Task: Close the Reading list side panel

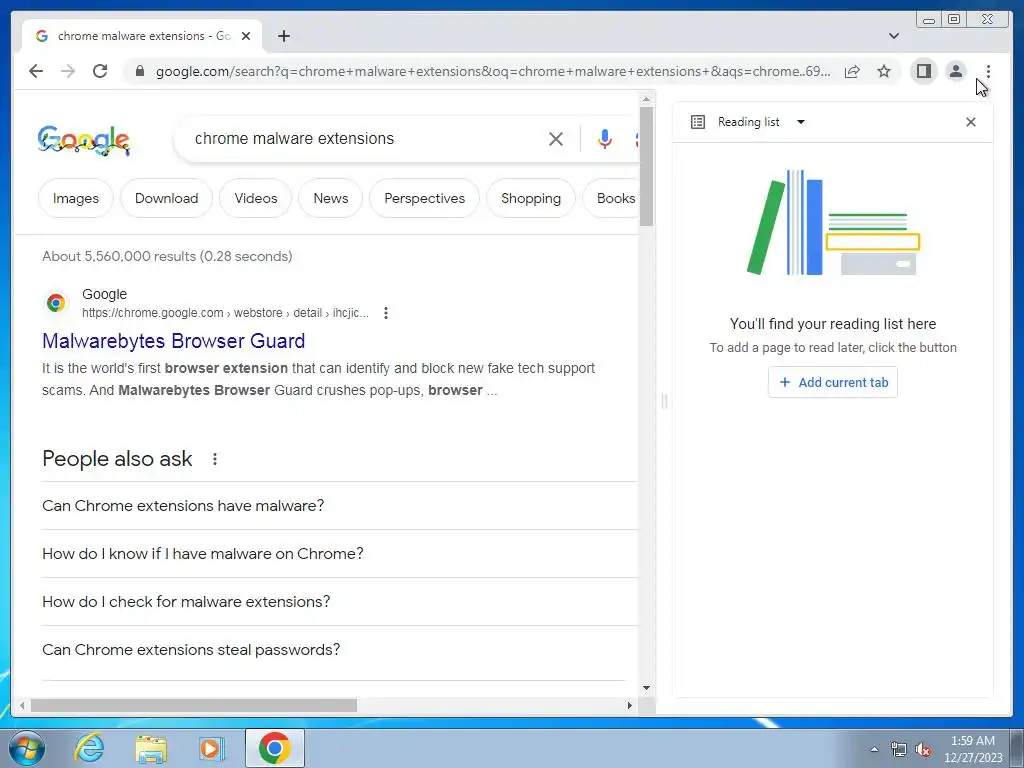Action: point(970,122)
